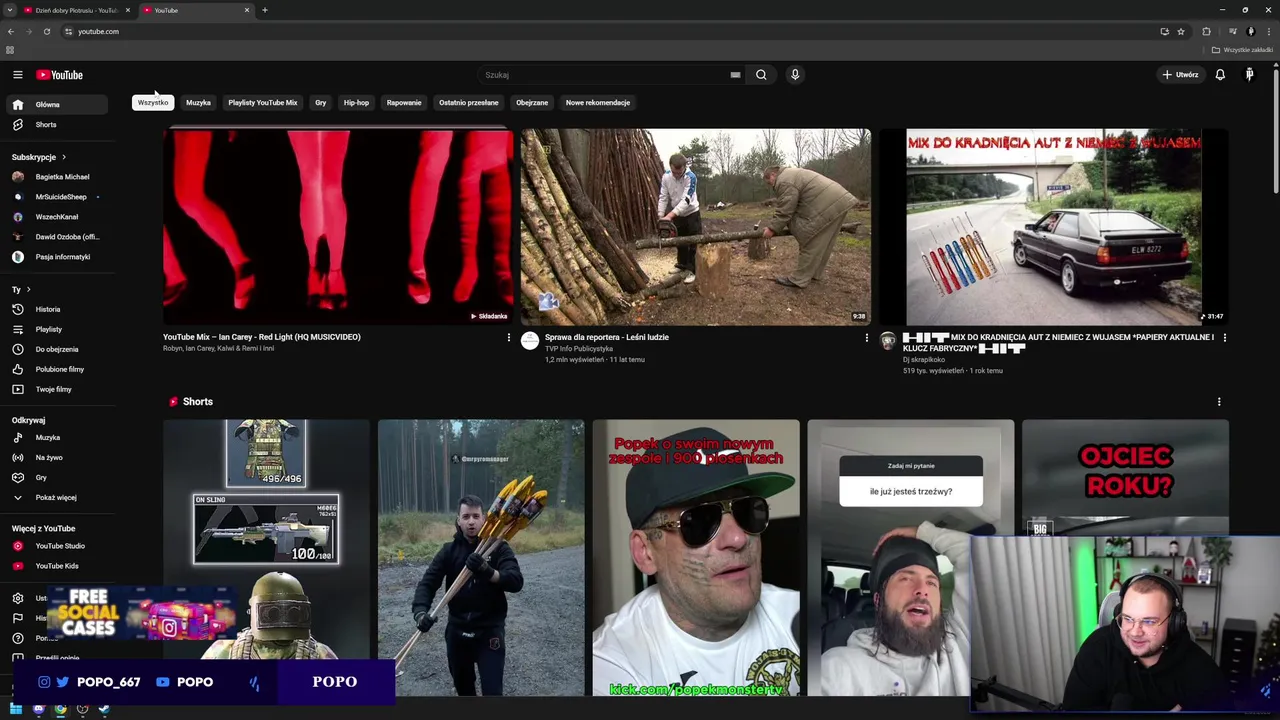Image resolution: width=1280 pixels, height=720 pixels.
Task: Open options menu for Leśni ludzie video
Action: point(866,338)
